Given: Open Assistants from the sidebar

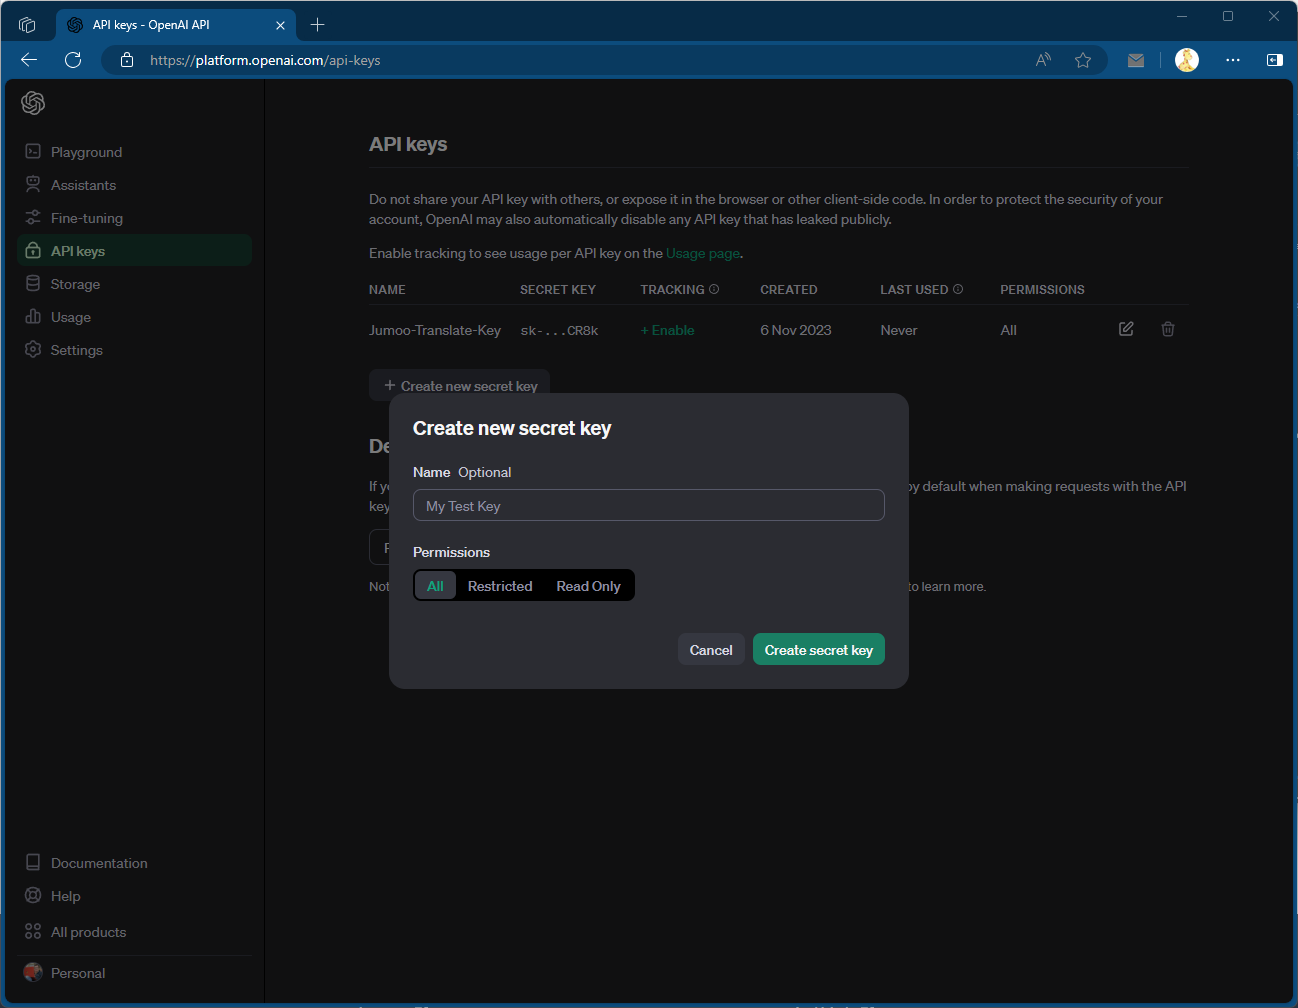Looking at the screenshot, I should click(x=134, y=185).
